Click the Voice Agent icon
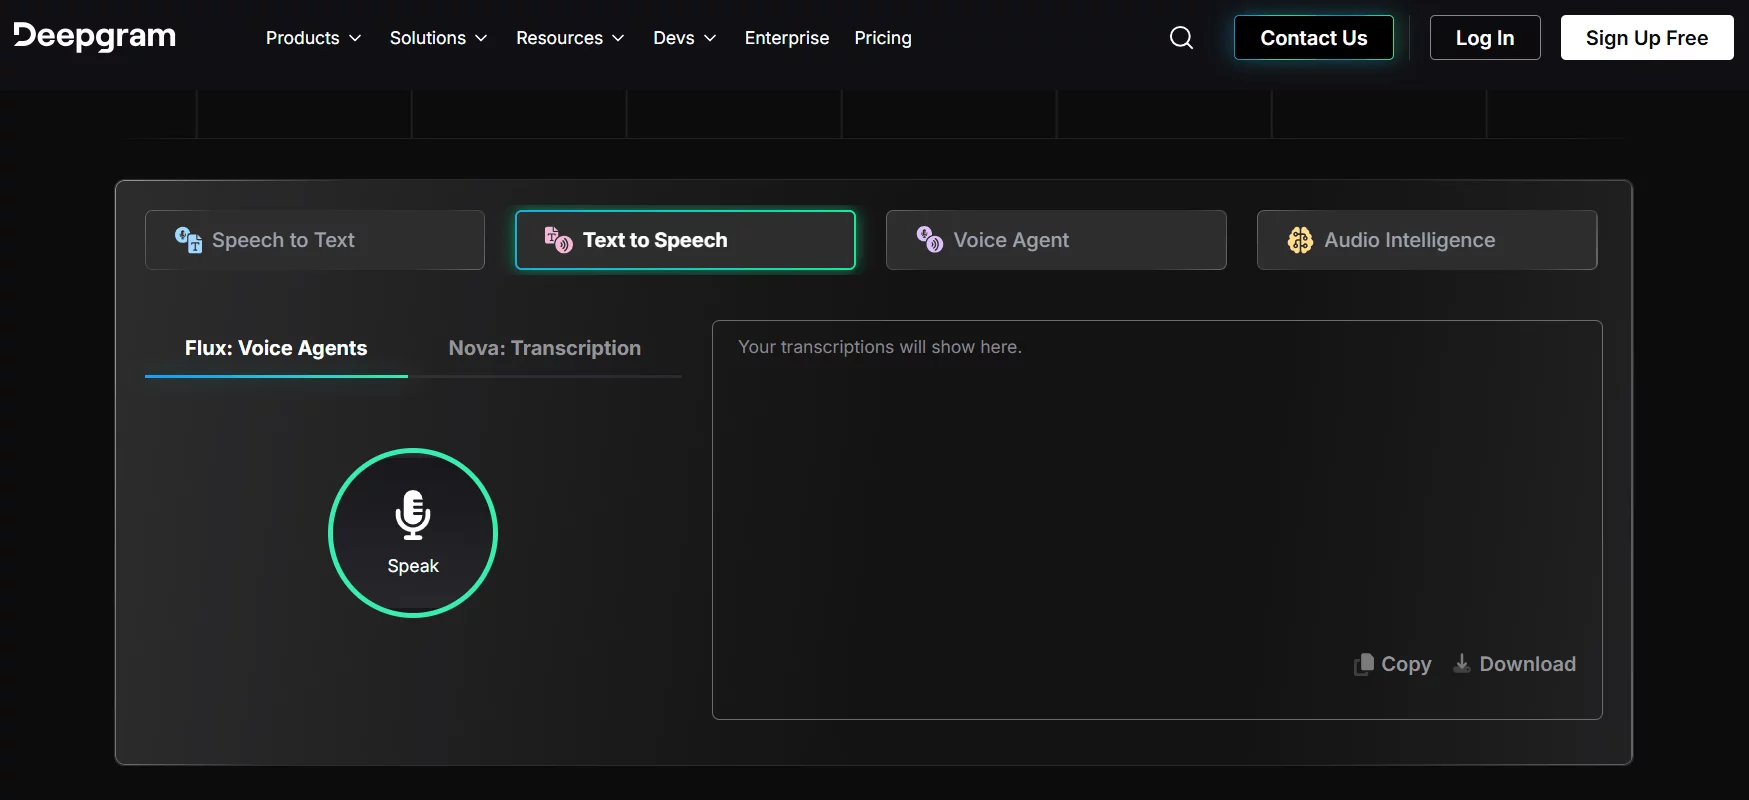The image size is (1749, 800). (929, 240)
